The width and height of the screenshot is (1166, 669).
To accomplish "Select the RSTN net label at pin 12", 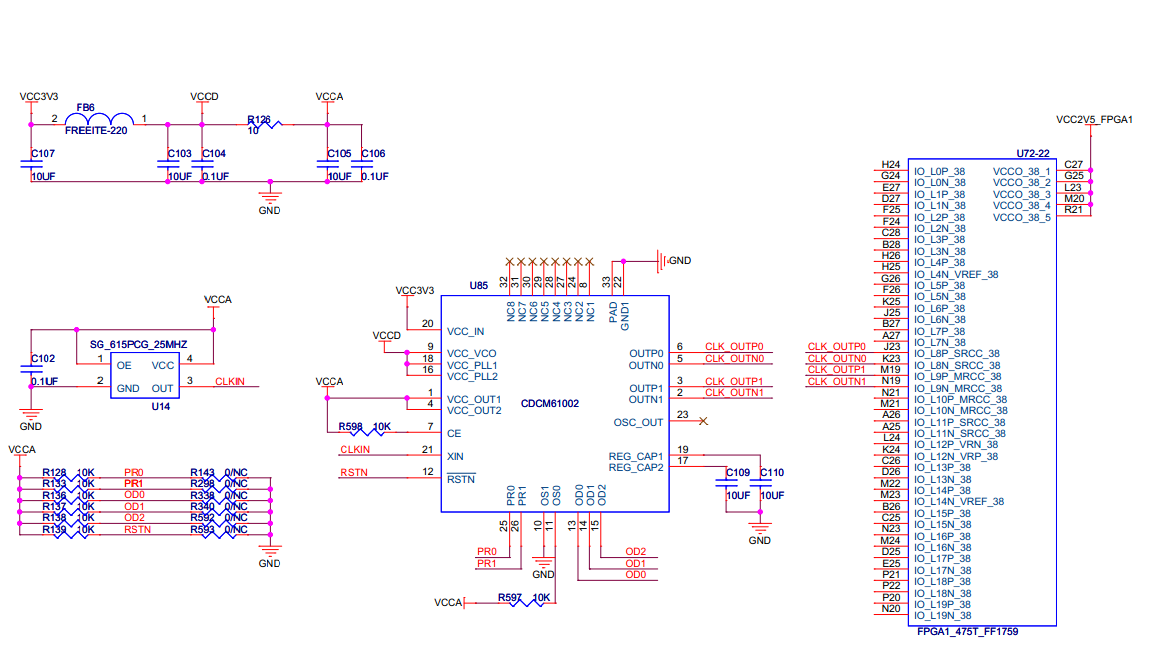I will tap(354, 472).
